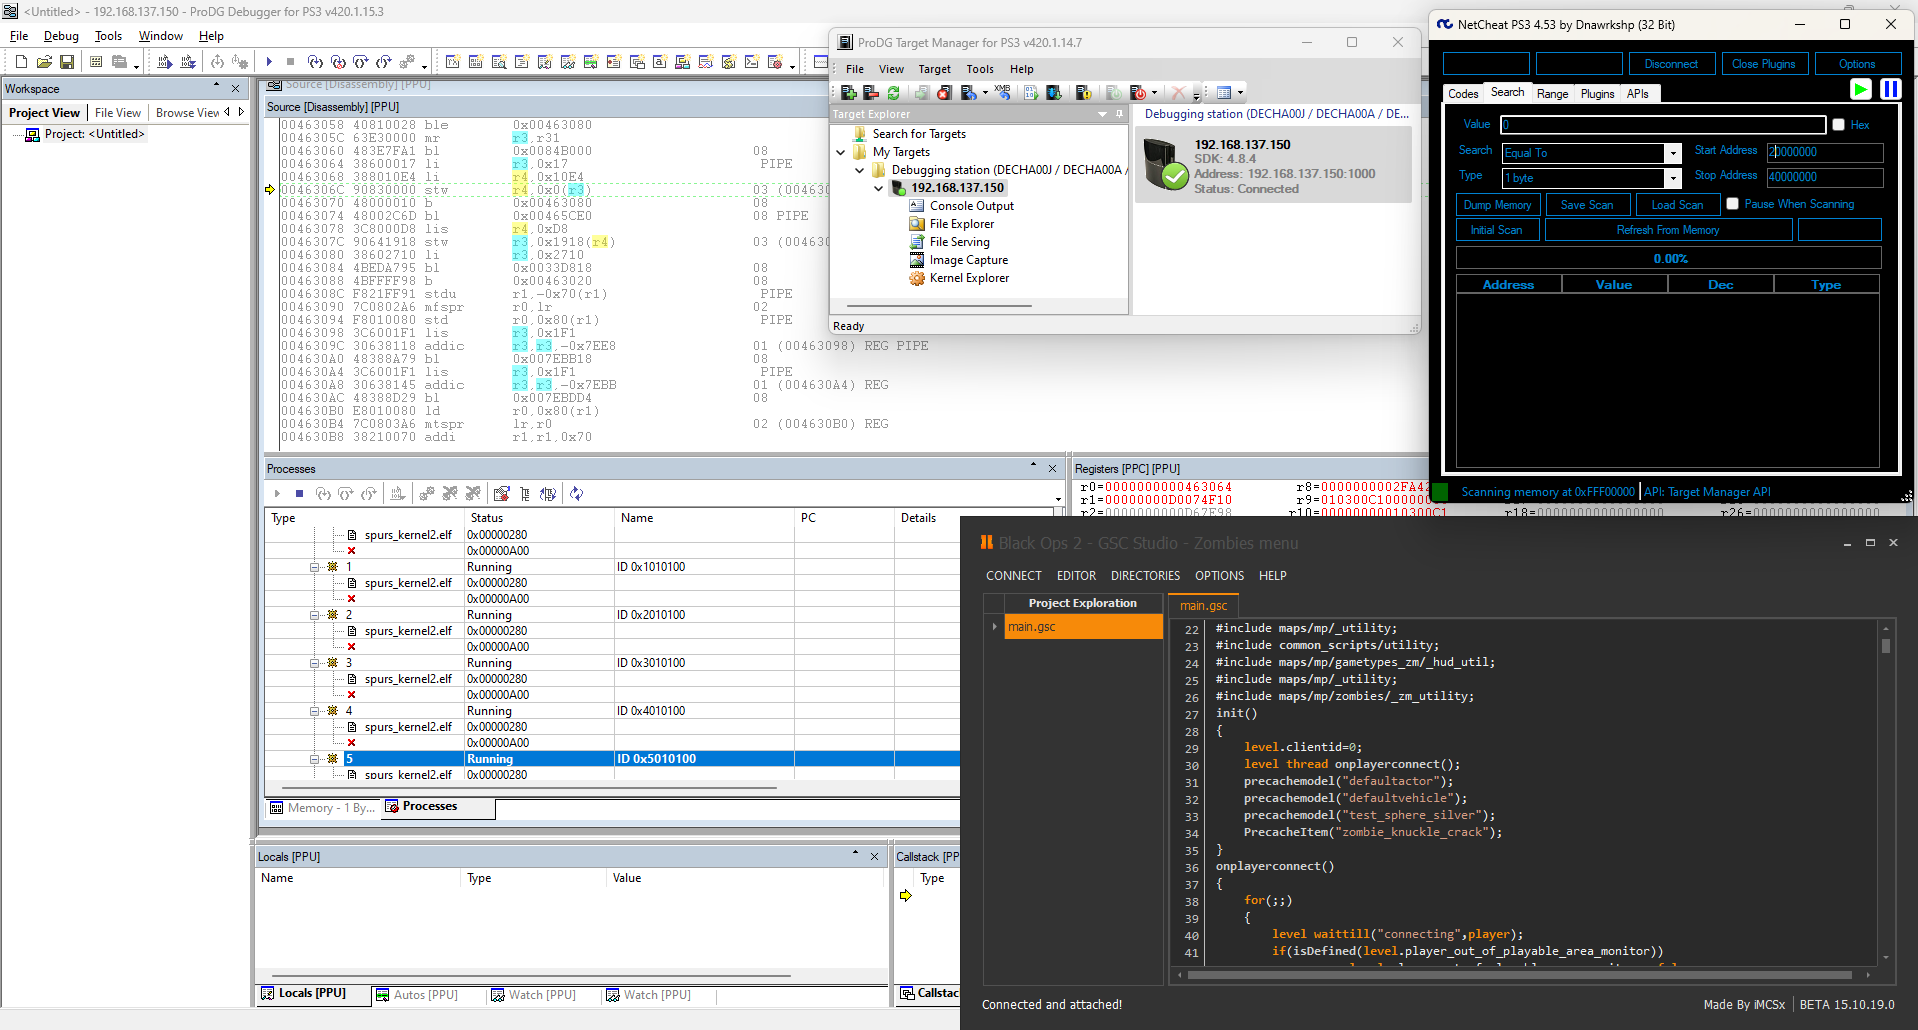
Task: Open Image Capture in Target Explorer
Action: coord(968,260)
